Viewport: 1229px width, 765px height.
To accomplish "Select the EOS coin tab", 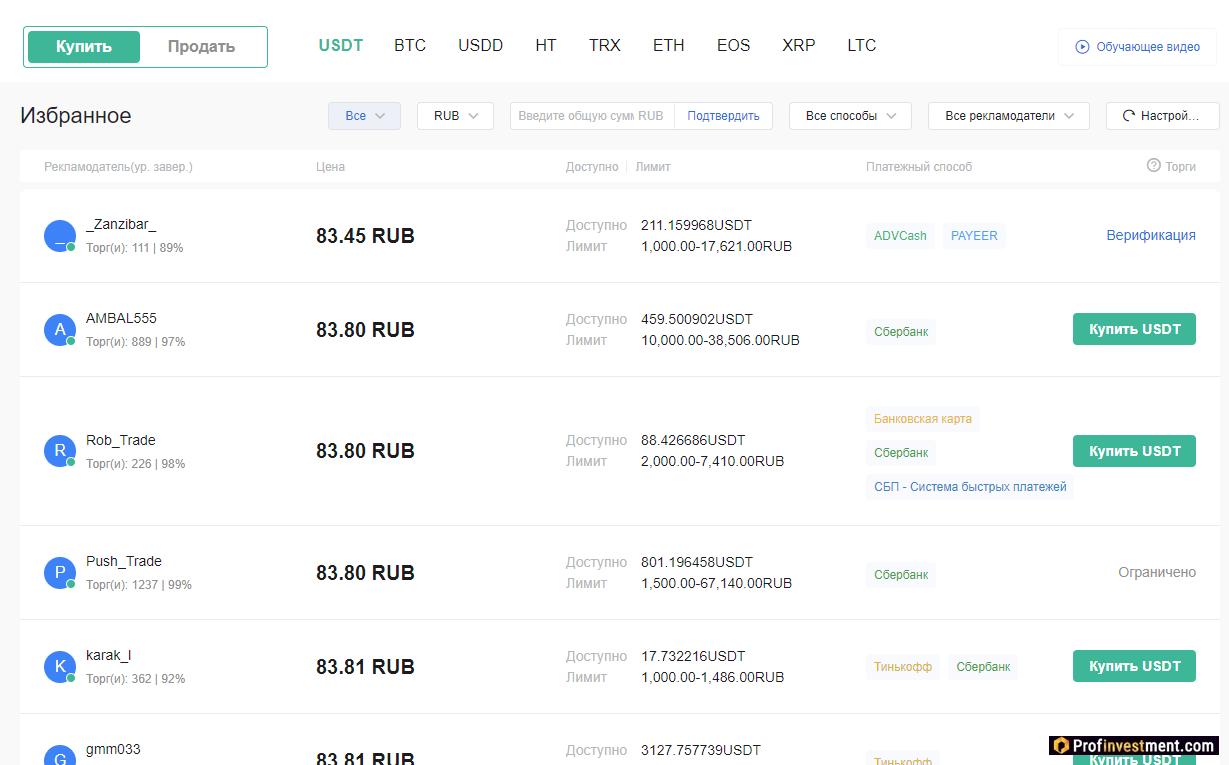I will click(734, 46).
